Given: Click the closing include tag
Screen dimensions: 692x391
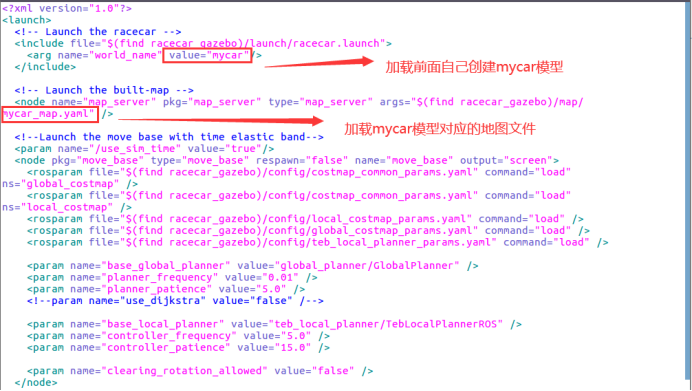Looking at the screenshot, I should pos(45,67).
